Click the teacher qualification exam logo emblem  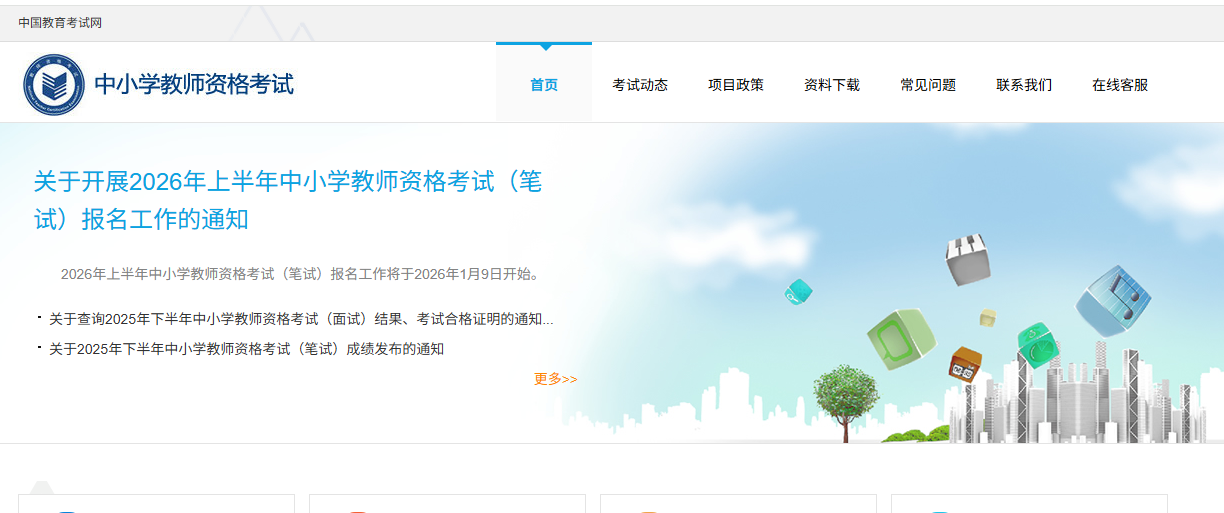(x=54, y=85)
